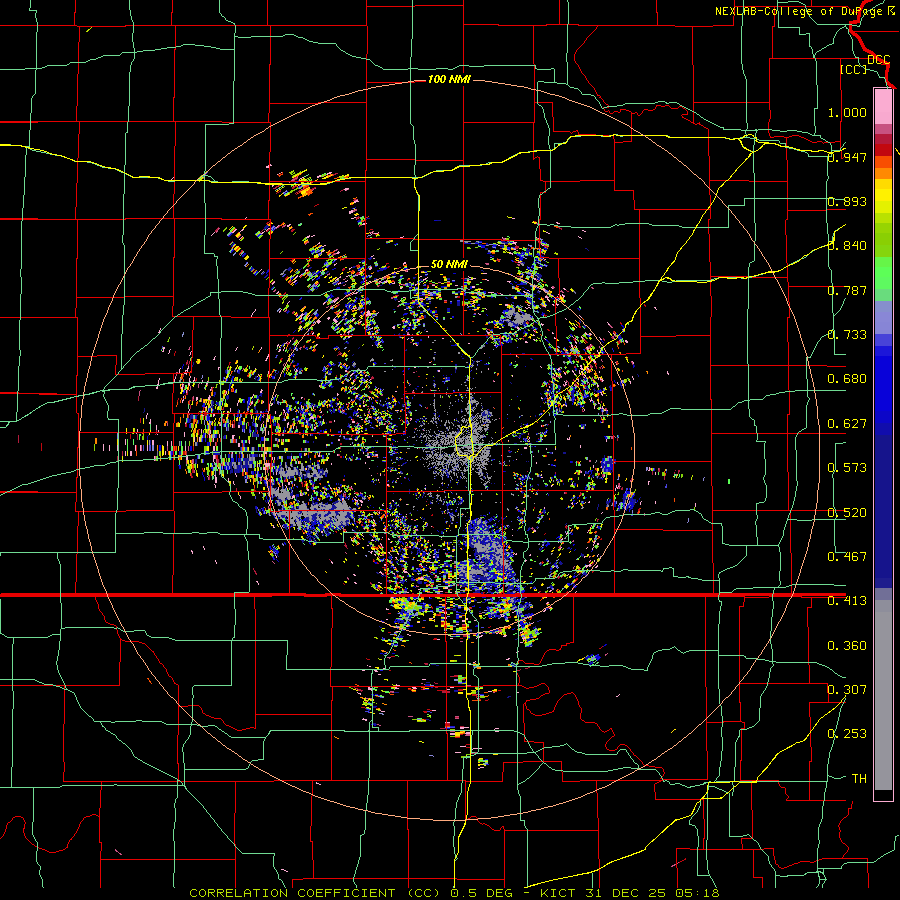Image resolution: width=900 pixels, height=900 pixels.
Task: Click the 31 DEC 25 05:18 timestamp
Action: coord(653,893)
